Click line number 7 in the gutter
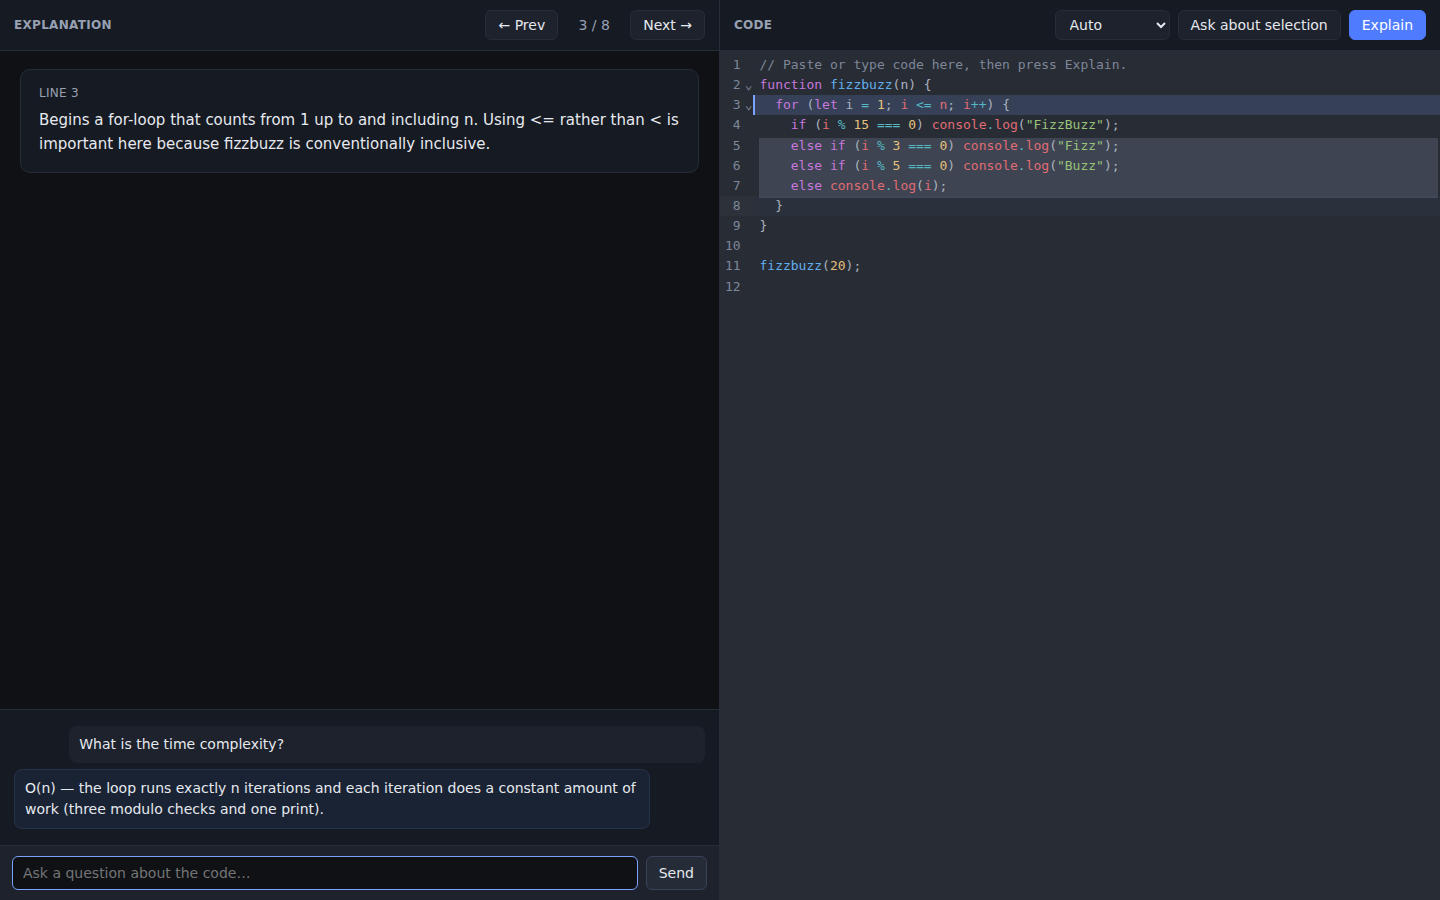This screenshot has width=1440, height=900. 737,186
